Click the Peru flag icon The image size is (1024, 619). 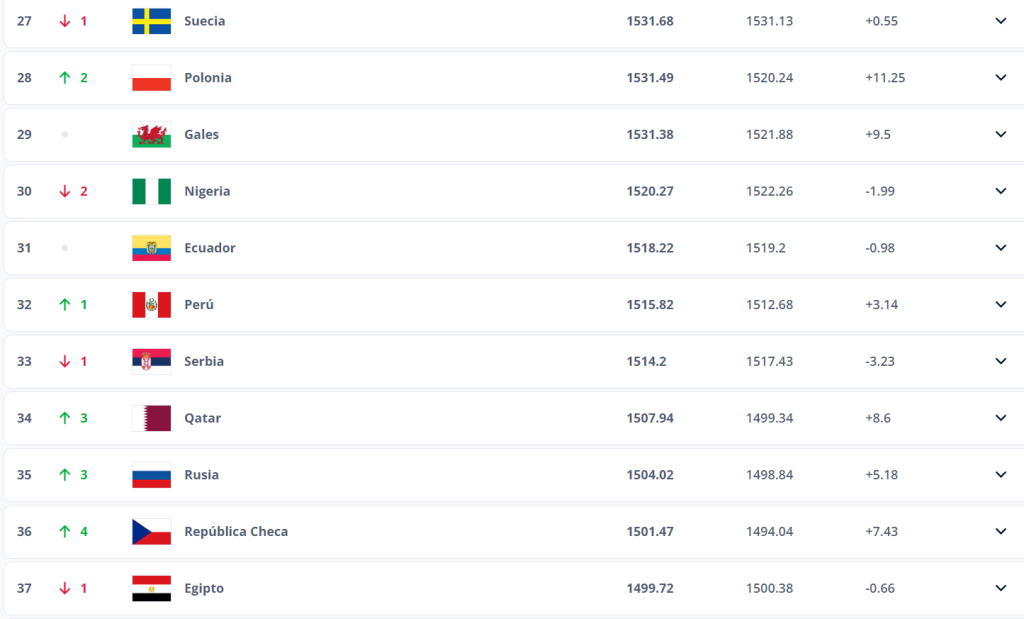pyautogui.click(x=151, y=305)
